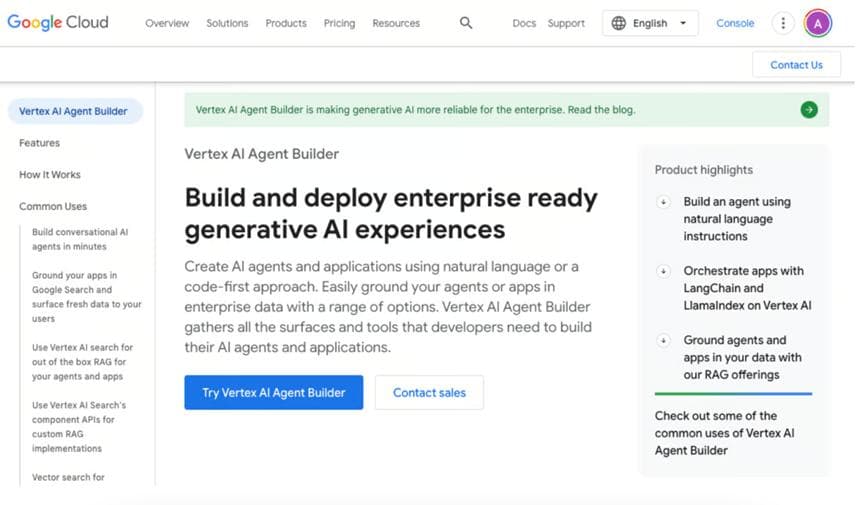This screenshot has width=865, height=505.
Task: Select Features in the left sidebar
Action: coord(40,143)
